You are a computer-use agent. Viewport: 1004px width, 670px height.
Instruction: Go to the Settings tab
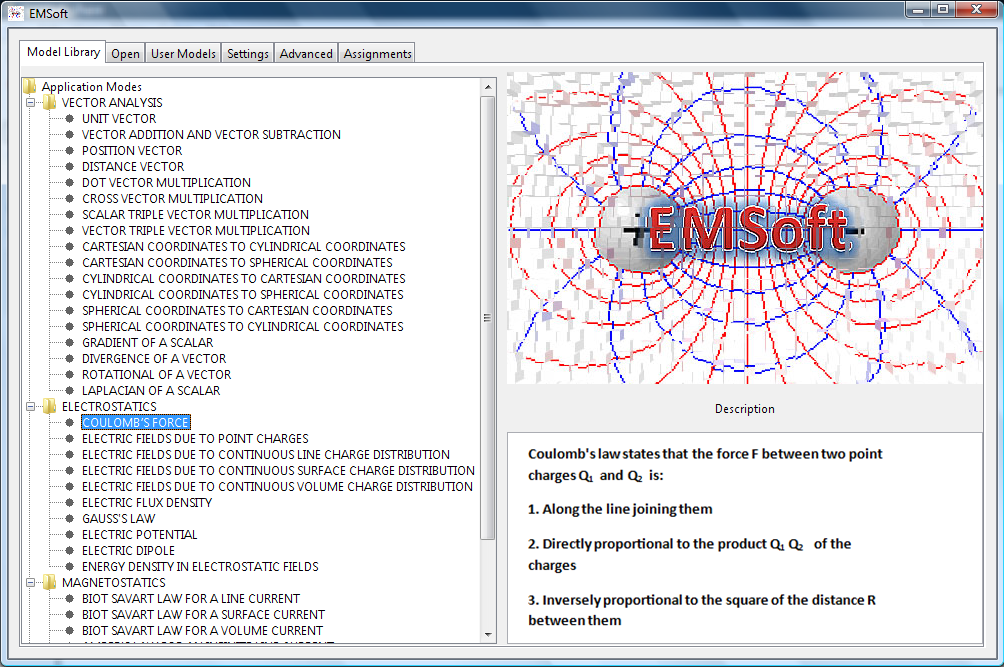(x=247, y=54)
